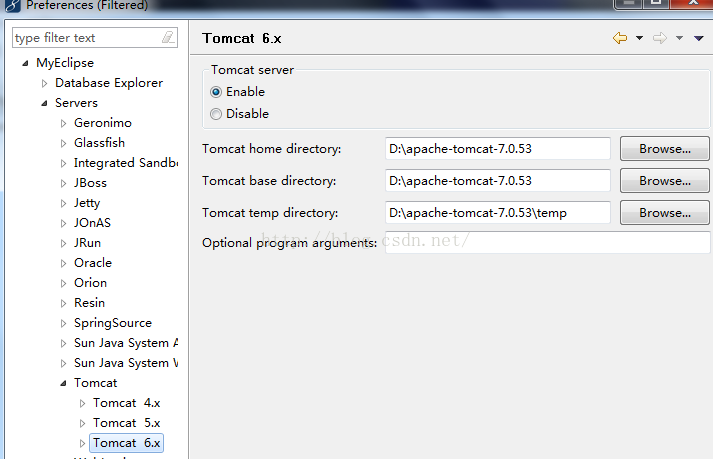Select JRun in the server list
The height and width of the screenshot is (459, 713).
(x=87, y=243)
